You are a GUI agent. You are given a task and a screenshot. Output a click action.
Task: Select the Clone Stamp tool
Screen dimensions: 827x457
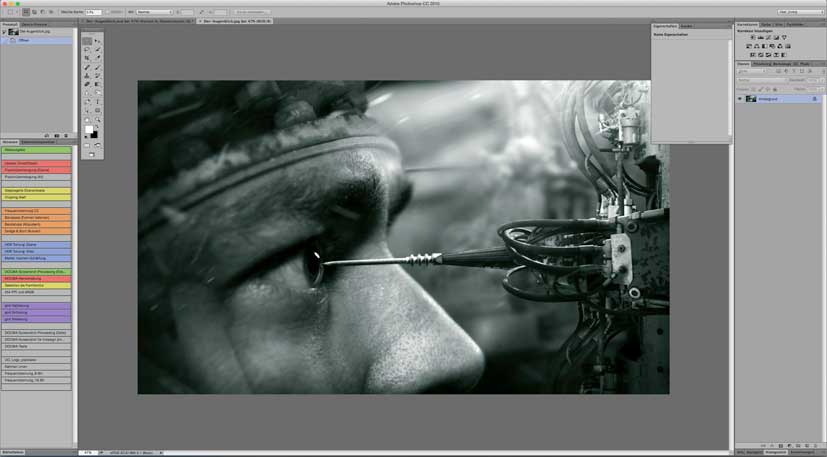pos(87,75)
